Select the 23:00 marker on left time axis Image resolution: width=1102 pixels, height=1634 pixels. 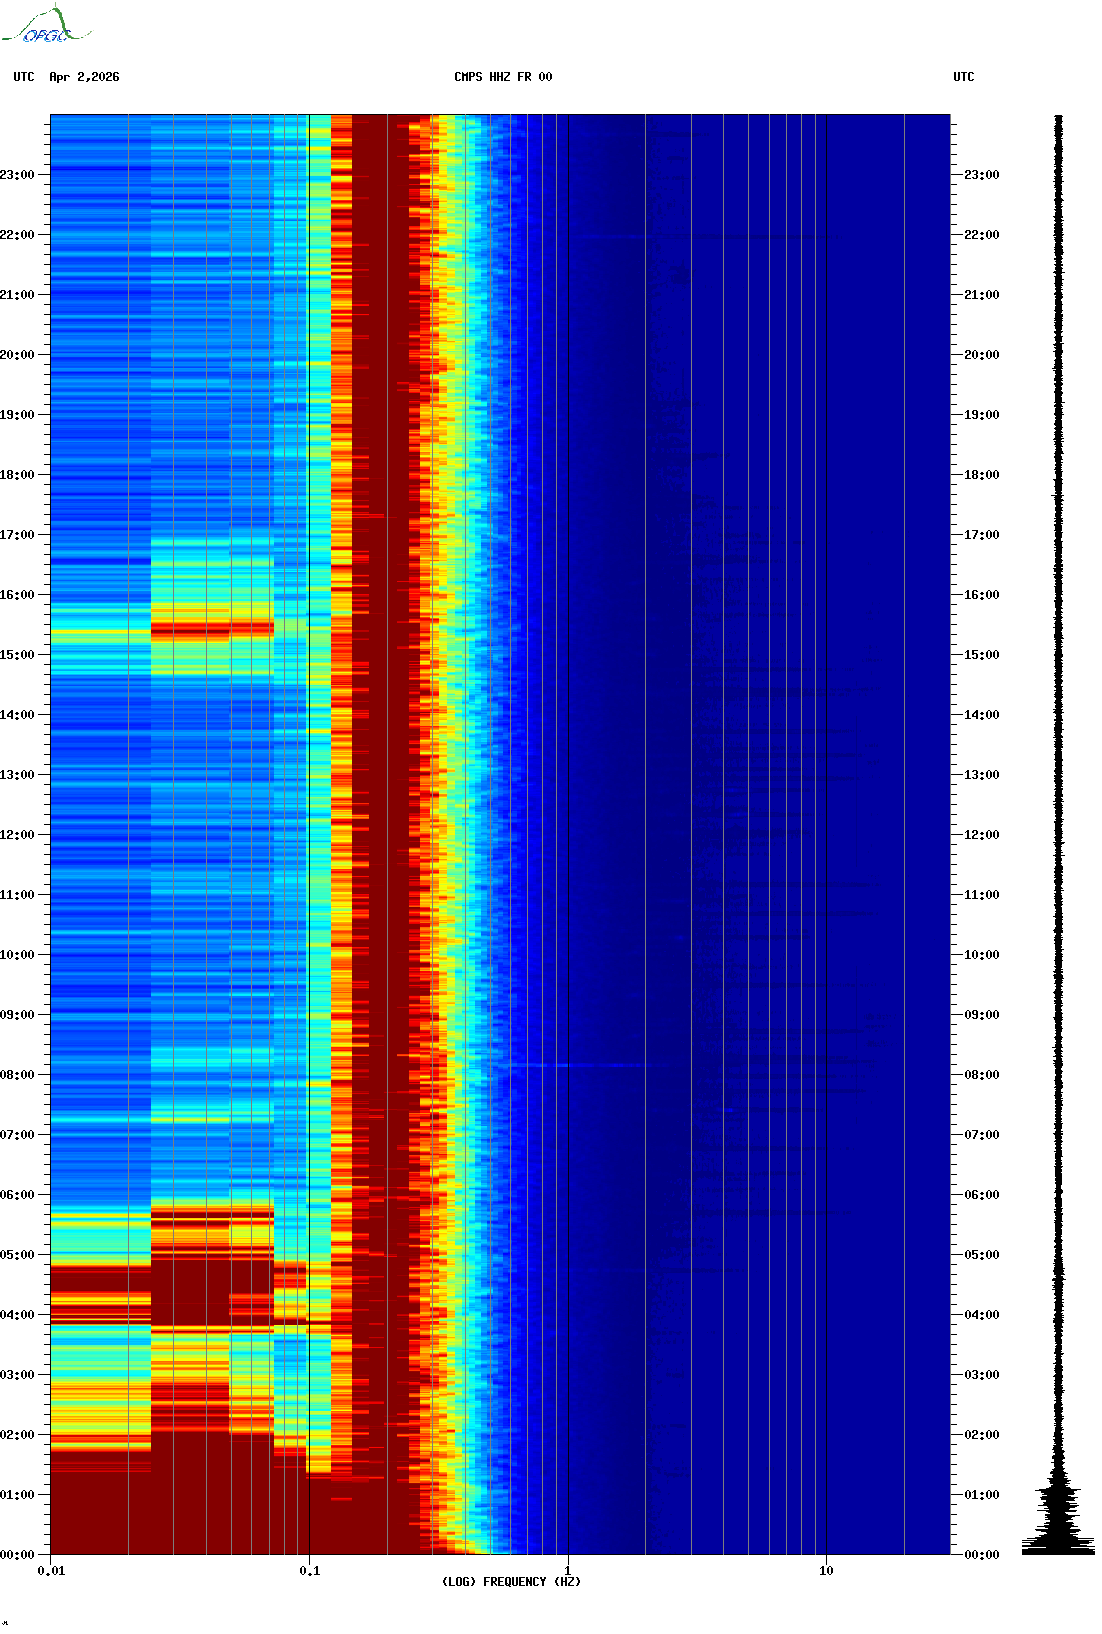(x=17, y=175)
